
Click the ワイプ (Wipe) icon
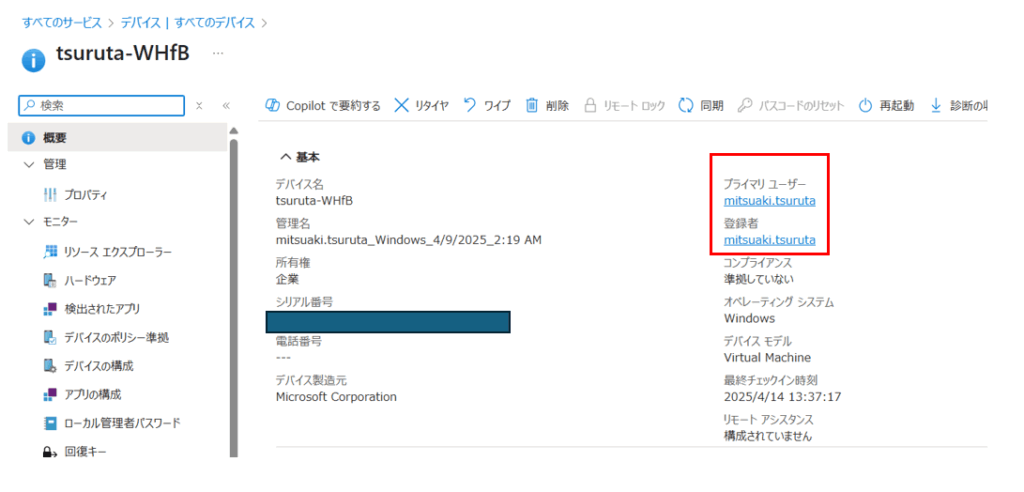470,105
